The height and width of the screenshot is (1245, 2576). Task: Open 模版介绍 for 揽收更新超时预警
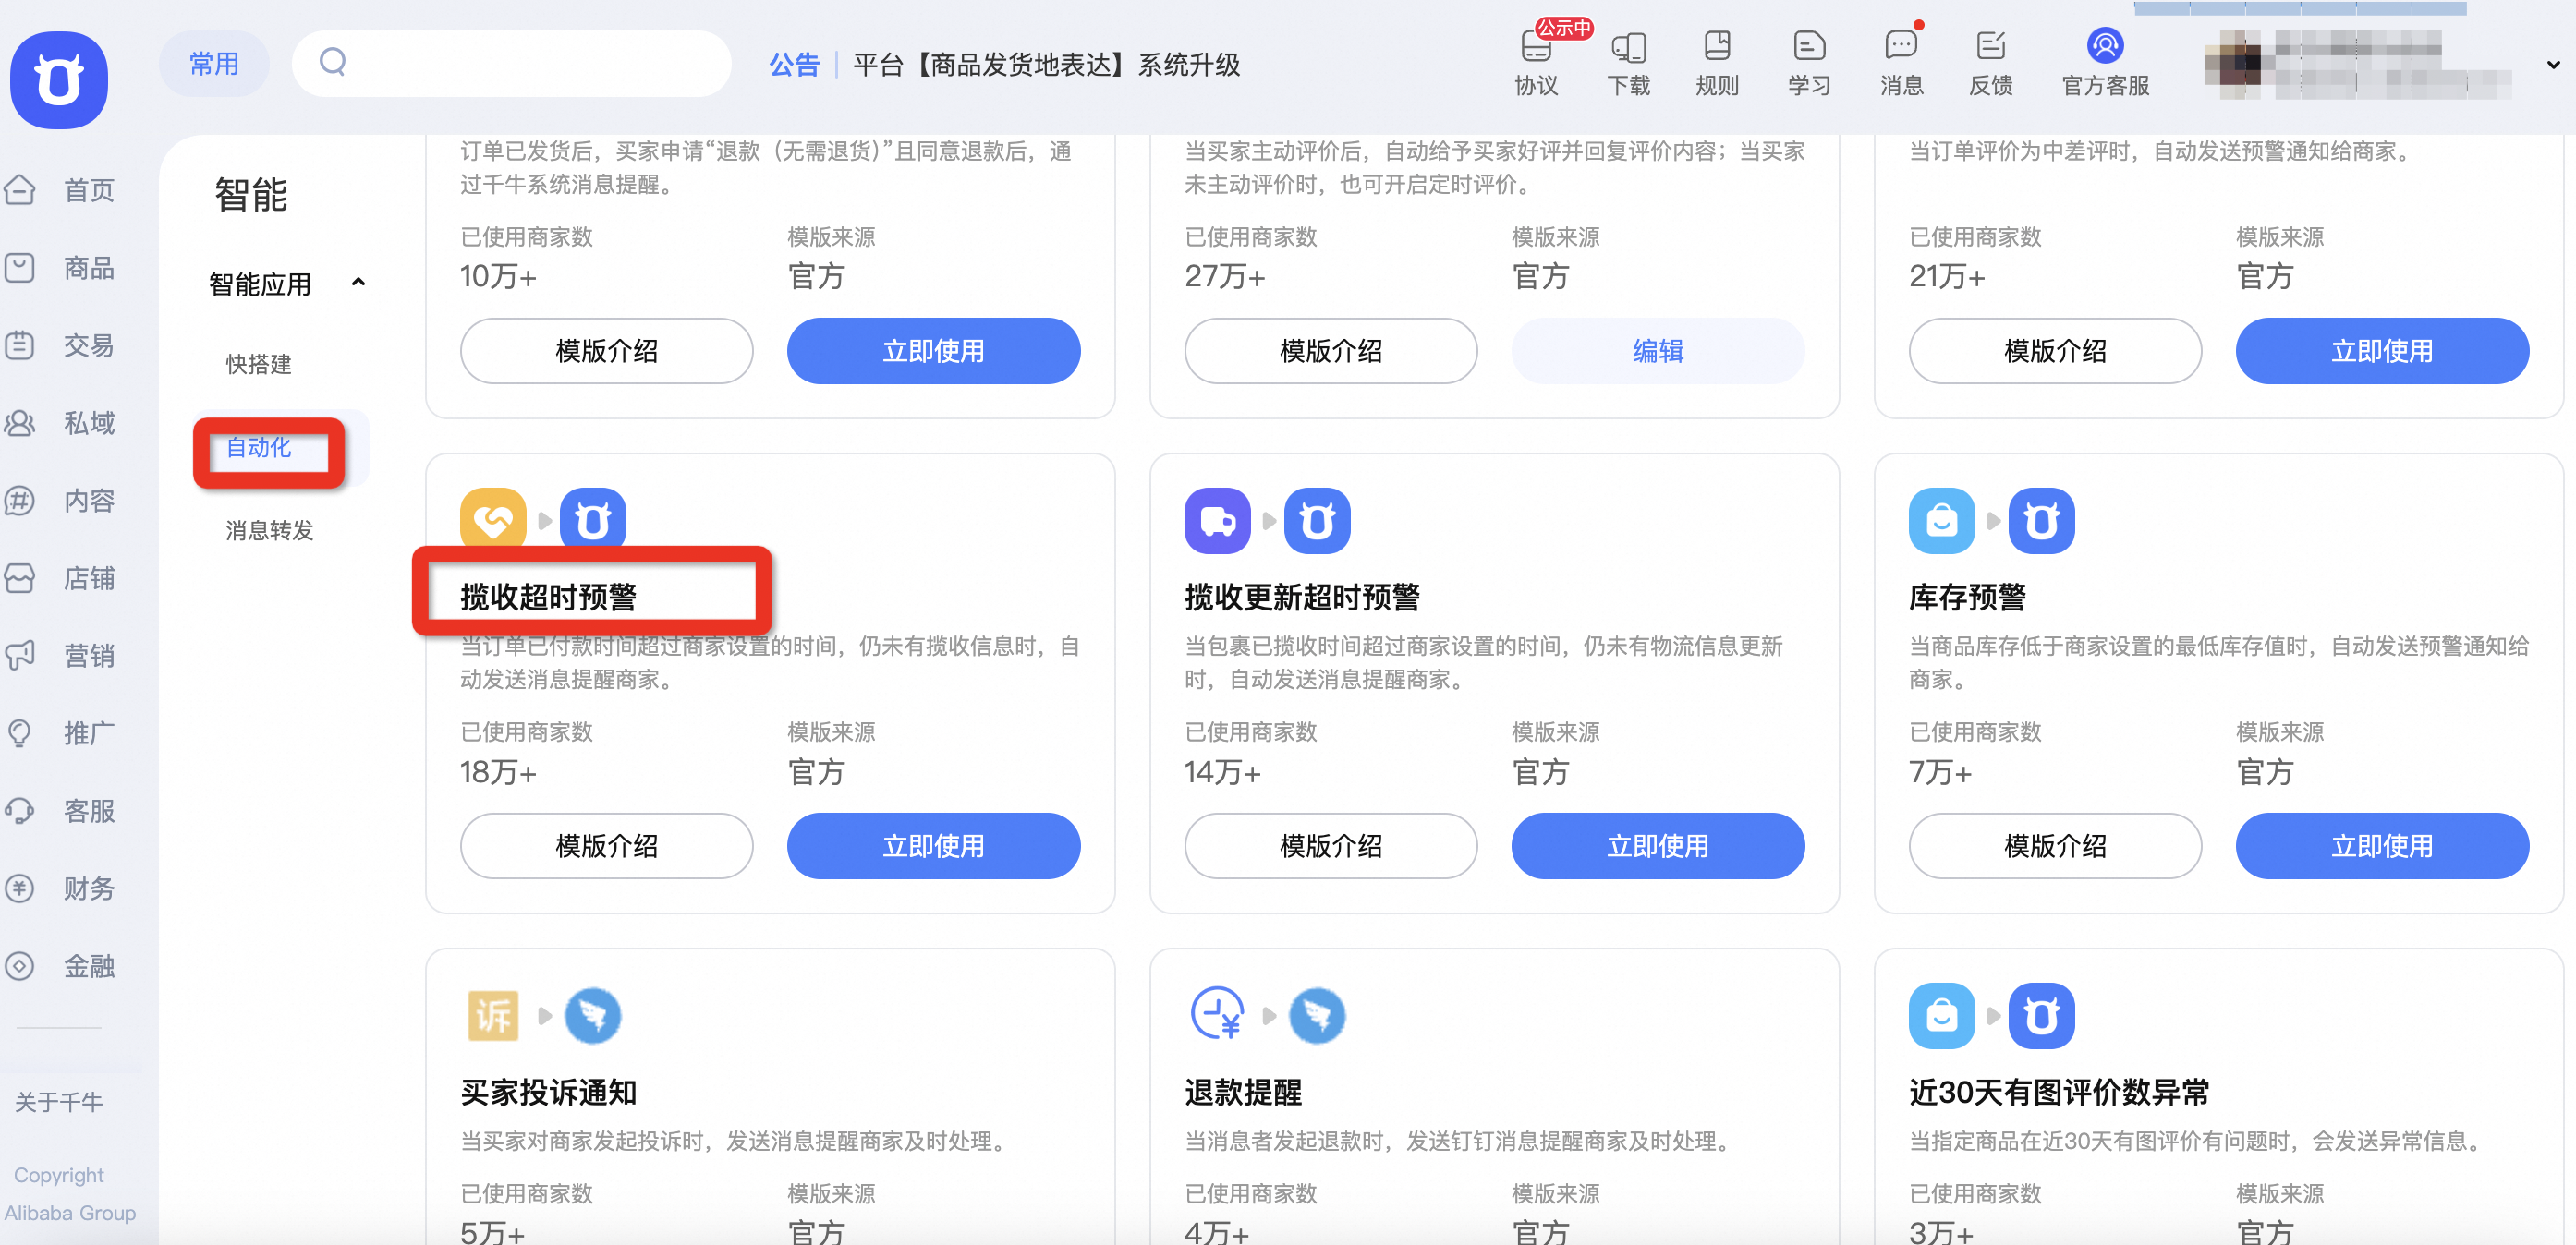1330,845
